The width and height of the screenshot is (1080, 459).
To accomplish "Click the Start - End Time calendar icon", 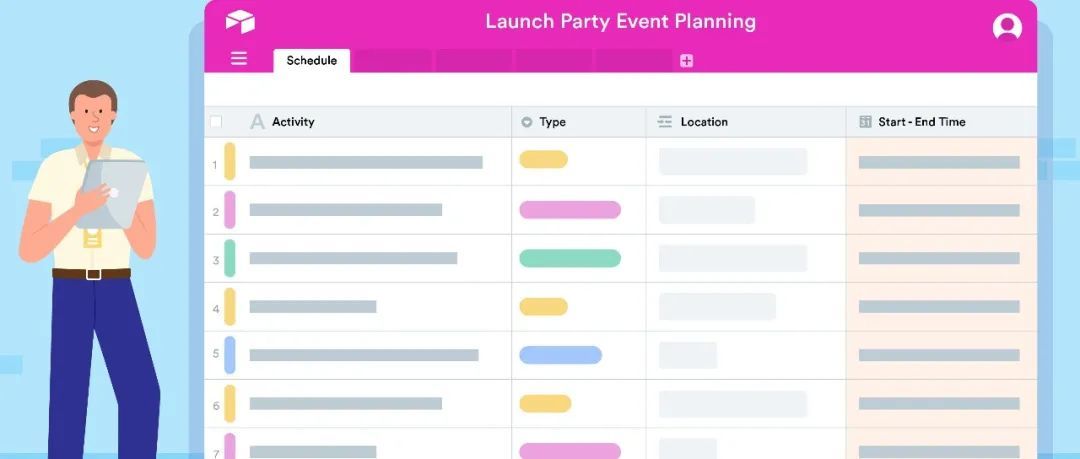I will 865,122.
